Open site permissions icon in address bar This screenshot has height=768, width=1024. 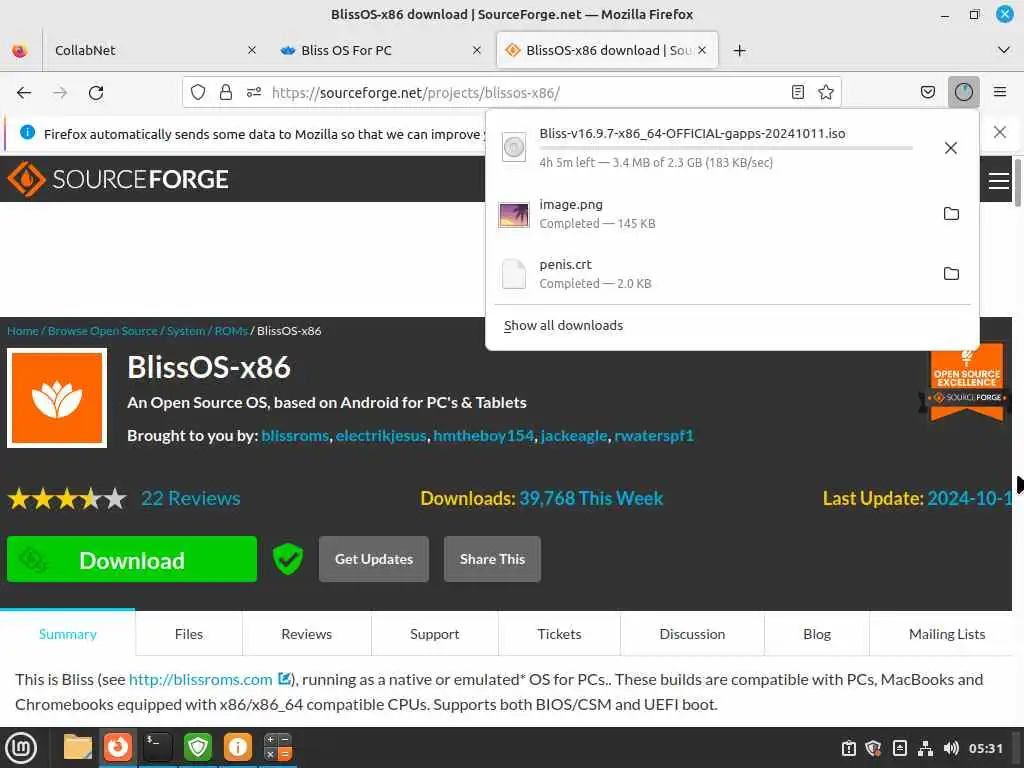(x=254, y=92)
